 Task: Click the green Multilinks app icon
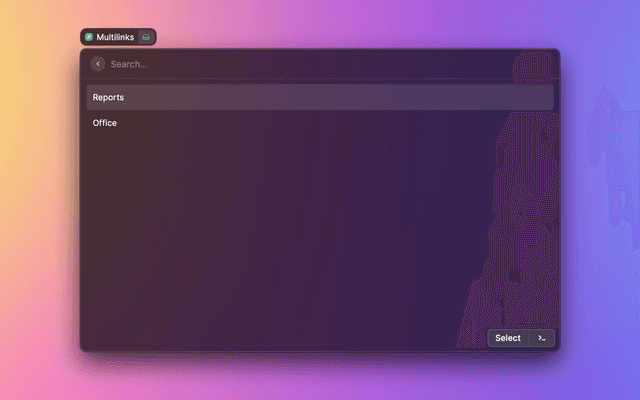click(x=89, y=37)
